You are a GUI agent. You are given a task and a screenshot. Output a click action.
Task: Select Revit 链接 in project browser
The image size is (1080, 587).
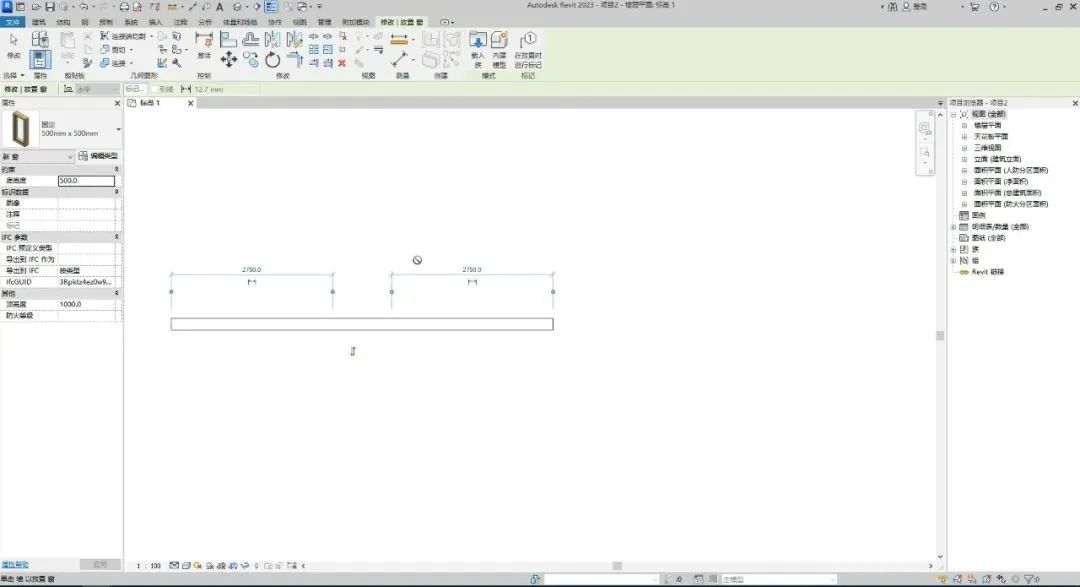[x=988, y=272]
